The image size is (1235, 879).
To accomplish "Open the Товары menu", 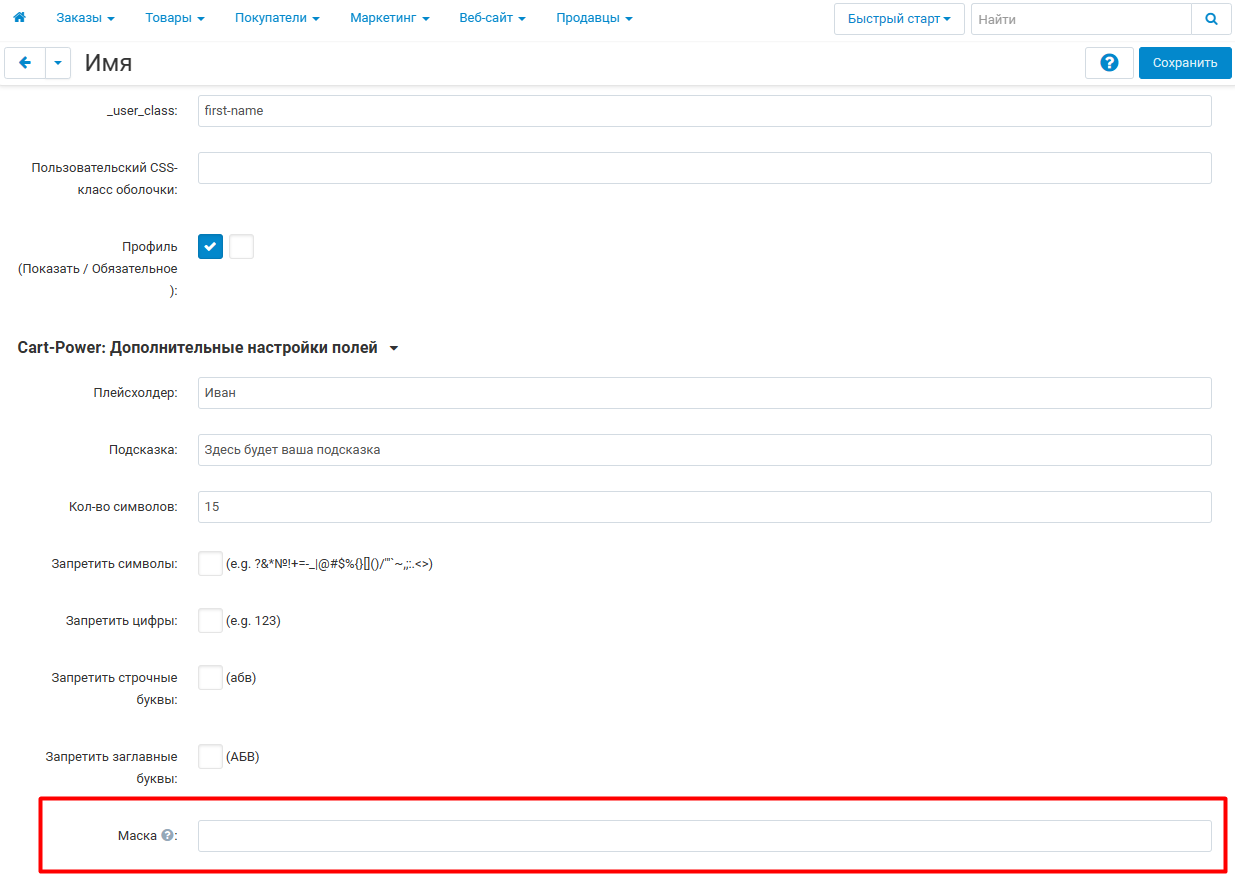I will [x=175, y=18].
